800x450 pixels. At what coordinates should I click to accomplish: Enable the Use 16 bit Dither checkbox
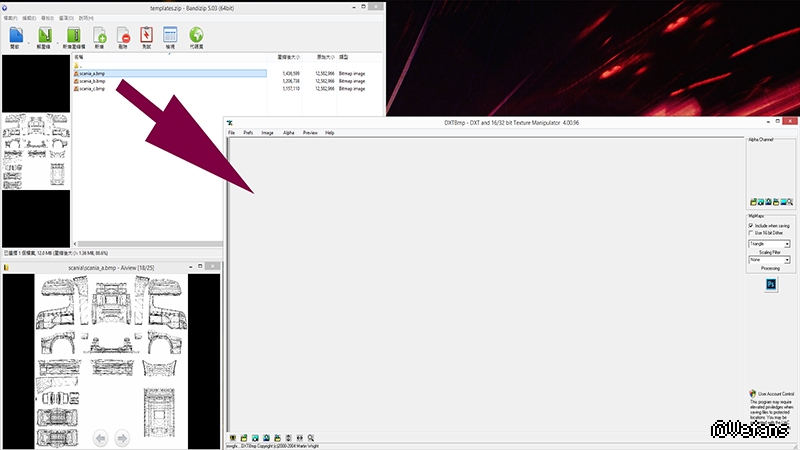[751, 232]
